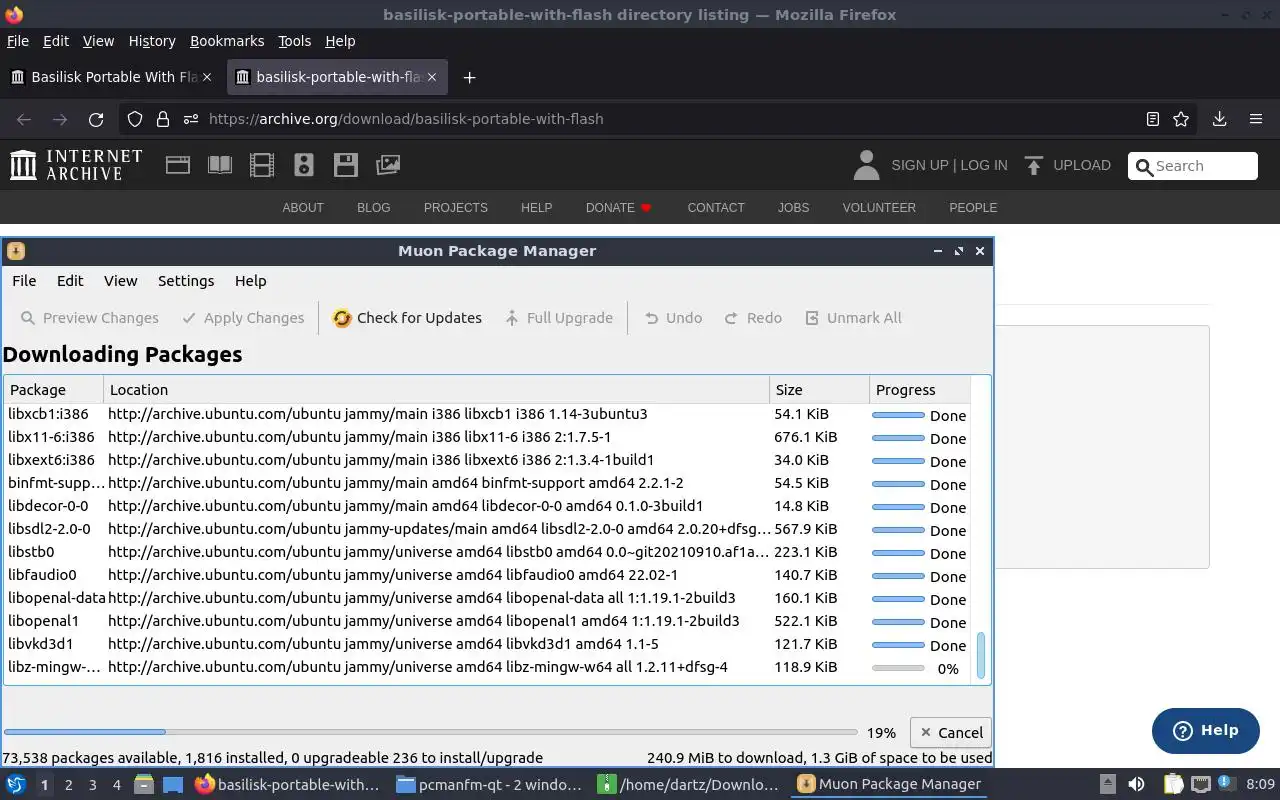Image resolution: width=1280 pixels, height=800 pixels.
Task: Switch to /home/dartz/Downloads taskbar entry
Action: (689, 785)
